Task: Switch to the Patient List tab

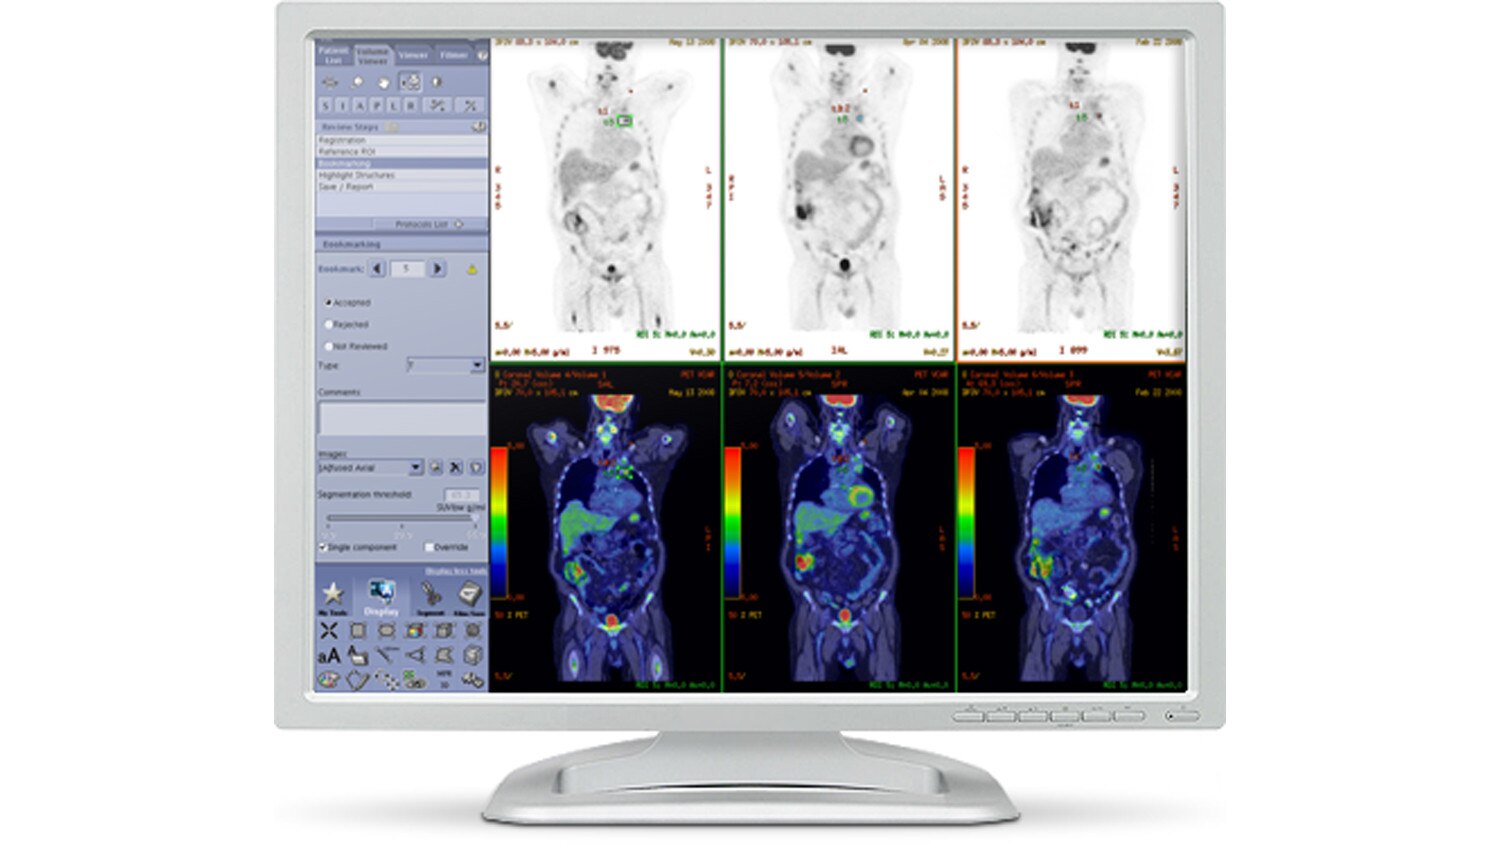Action: (335, 54)
